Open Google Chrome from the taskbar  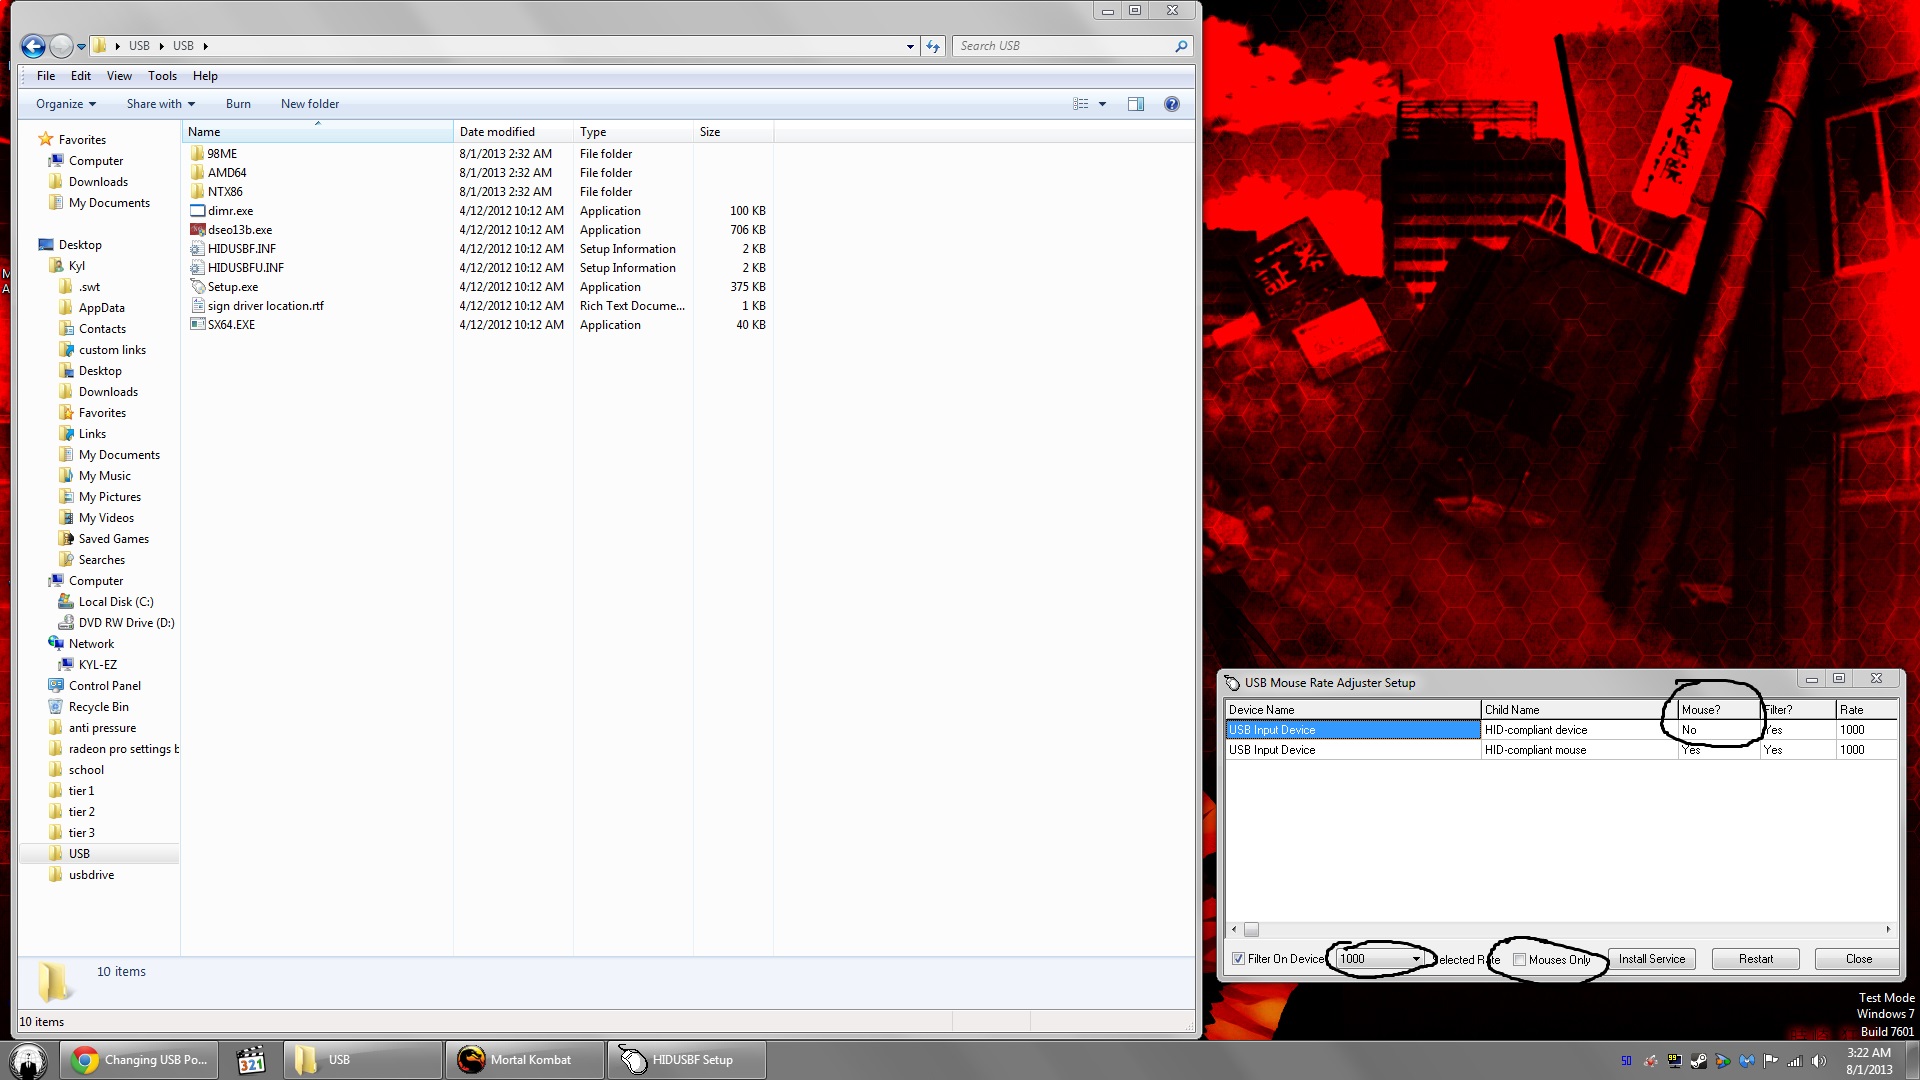pos(86,1060)
